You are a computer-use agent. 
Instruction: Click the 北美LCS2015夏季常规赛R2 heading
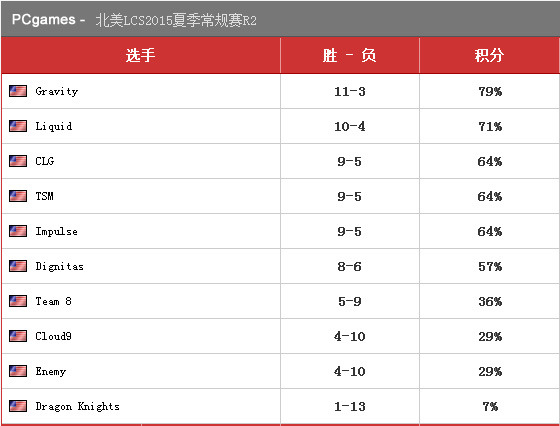[176, 21]
